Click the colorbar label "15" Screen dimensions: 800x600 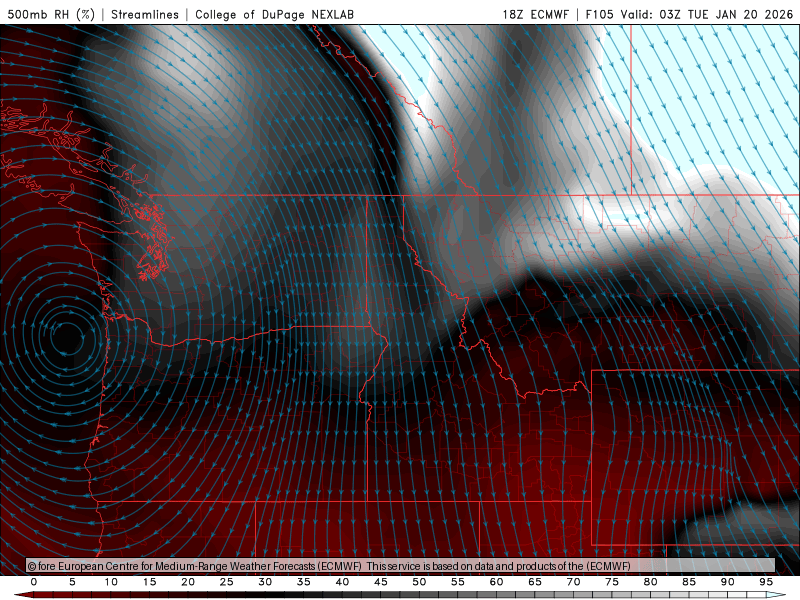pos(149,582)
